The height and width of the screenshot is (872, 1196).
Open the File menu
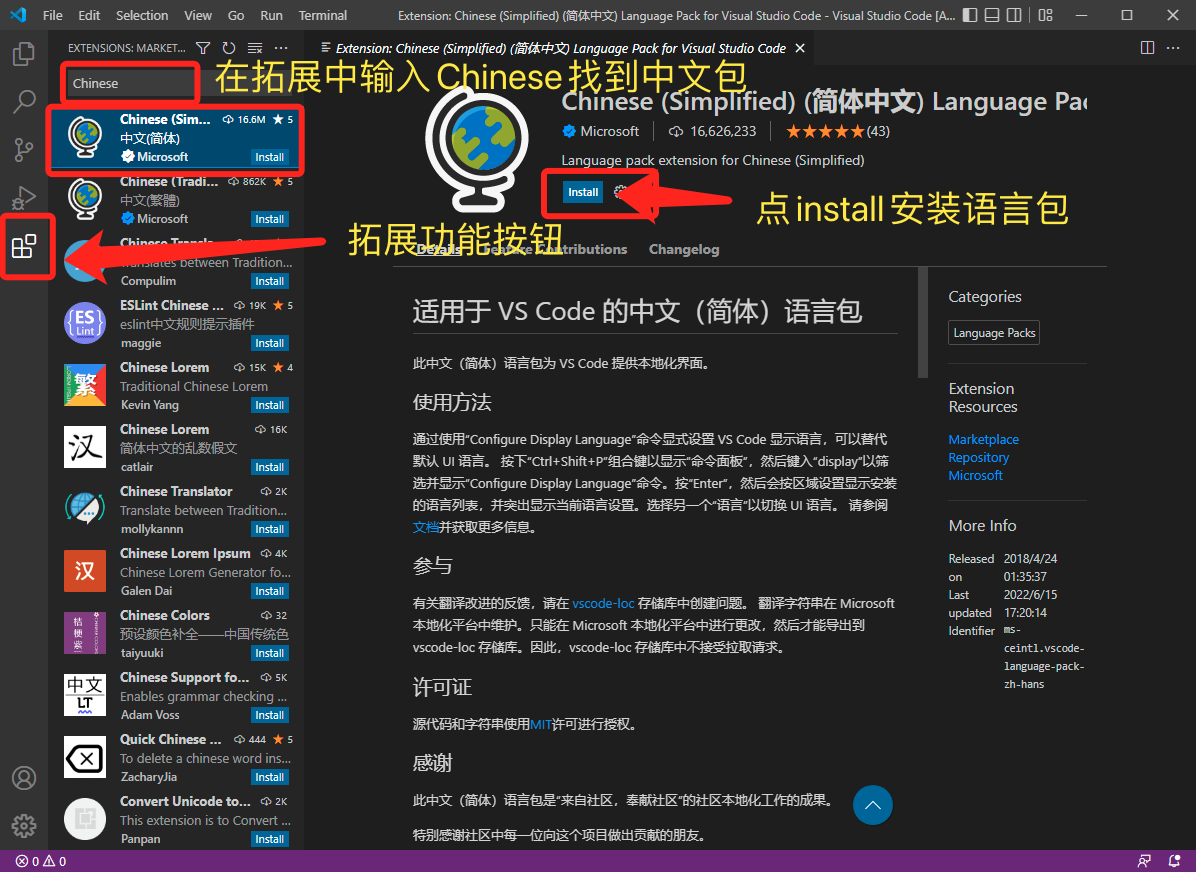pos(53,15)
